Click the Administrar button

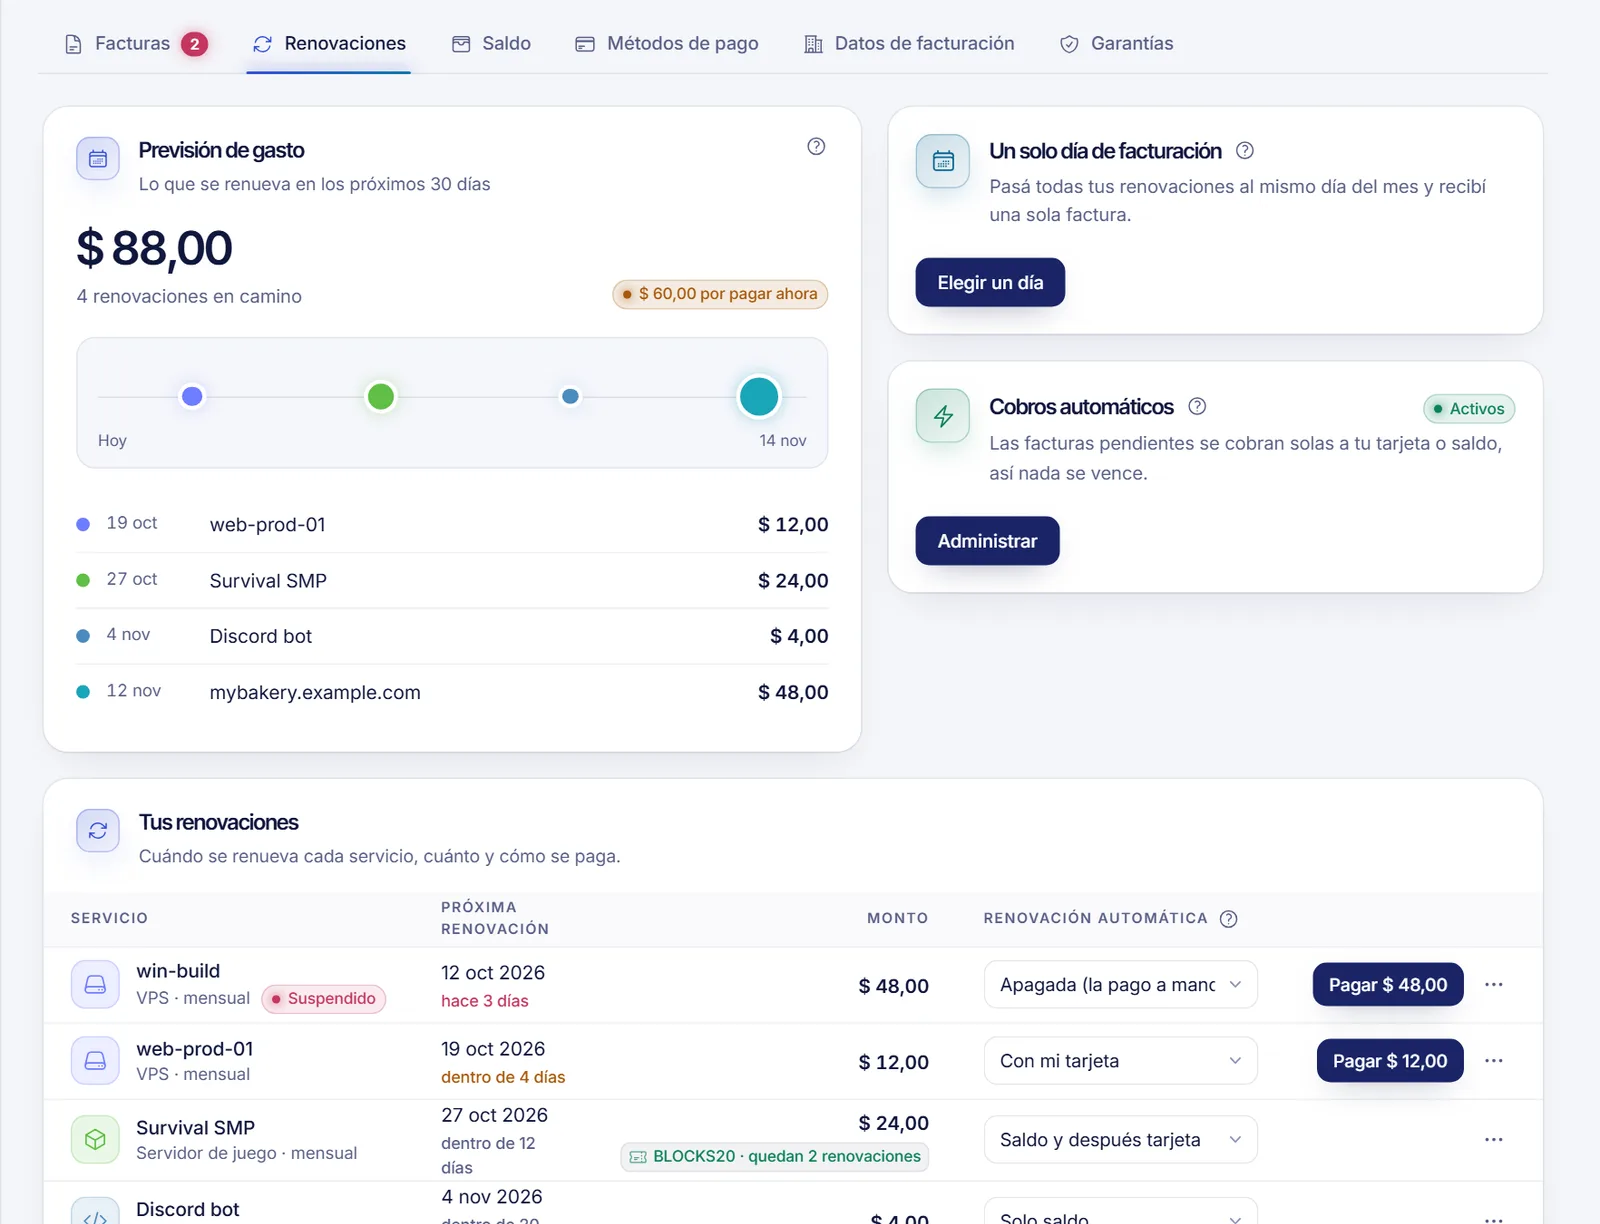point(987,541)
